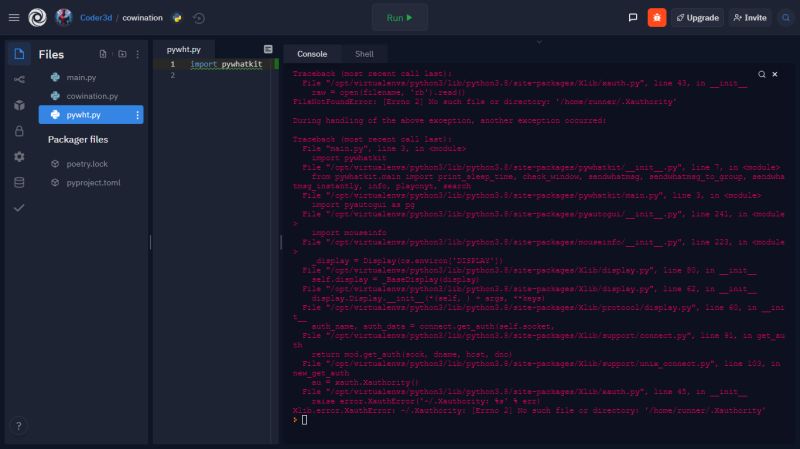Click the Files panel title
The height and width of the screenshot is (449, 800).
(x=51, y=55)
